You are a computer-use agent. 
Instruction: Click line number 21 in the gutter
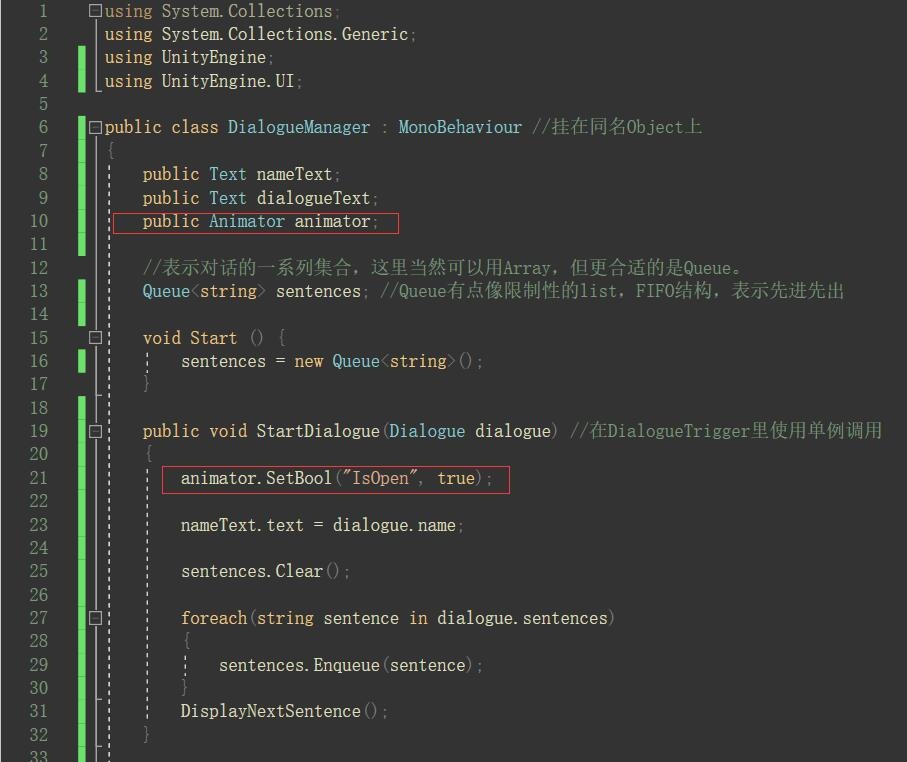[x=38, y=478]
